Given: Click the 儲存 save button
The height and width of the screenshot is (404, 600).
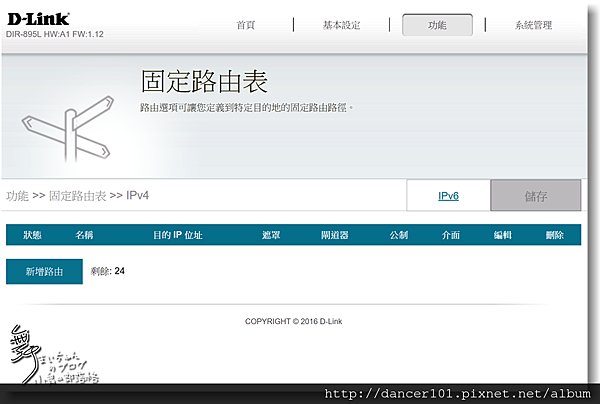Looking at the screenshot, I should click(x=536, y=196).
